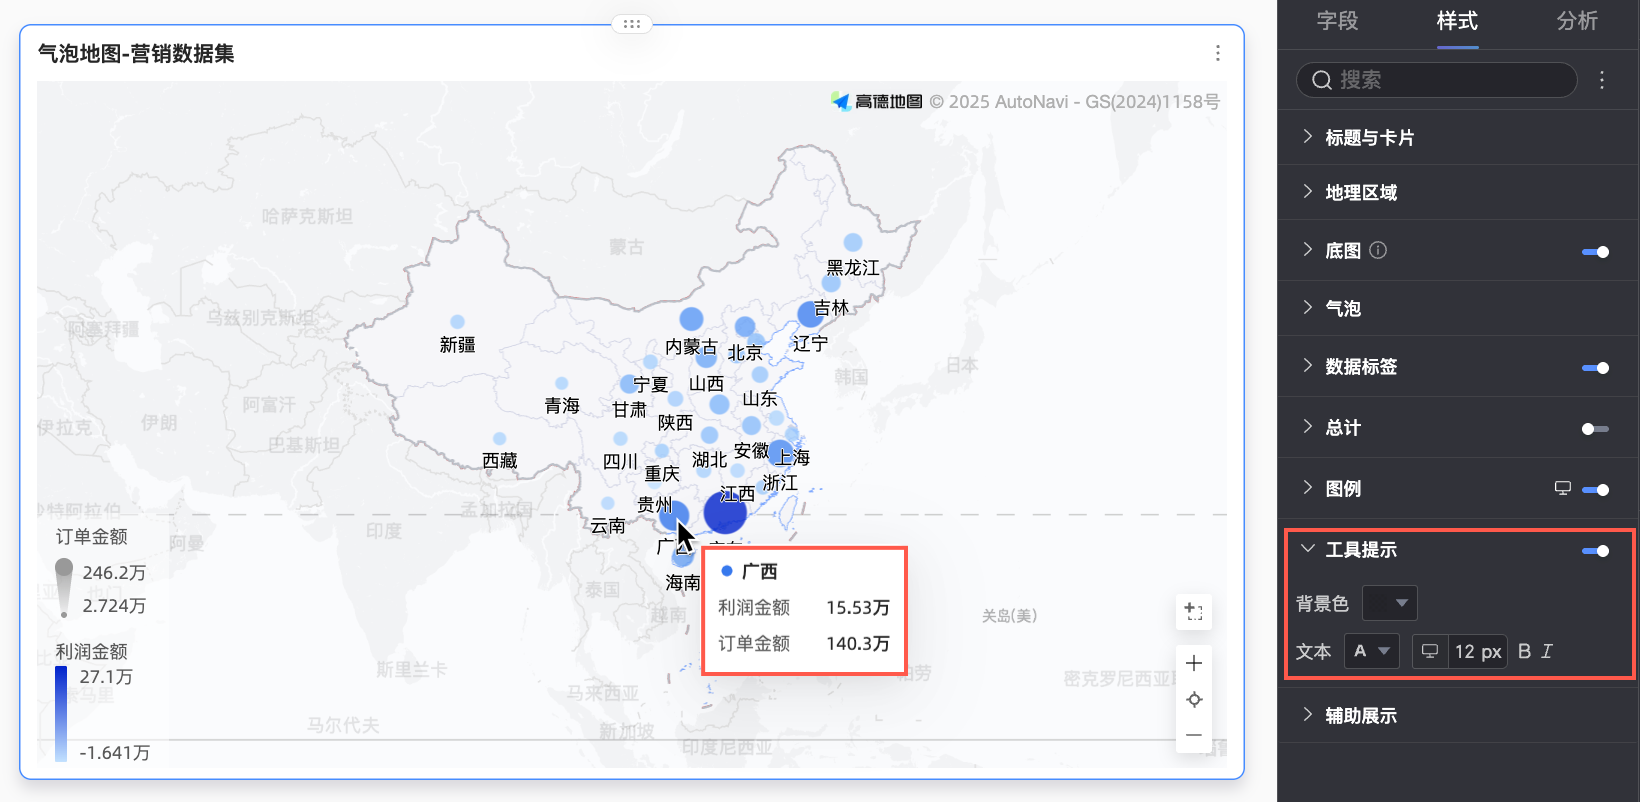
Task: Click the 246.2万 legend value
Action: [114, 573]
